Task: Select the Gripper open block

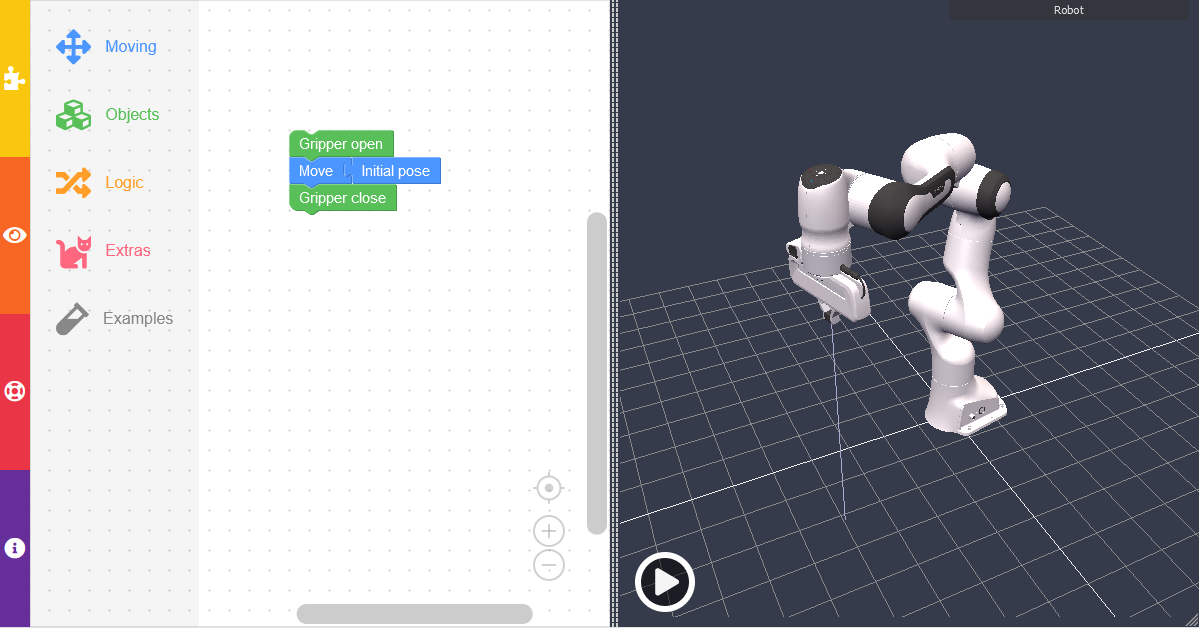Action: pos(341,144)
